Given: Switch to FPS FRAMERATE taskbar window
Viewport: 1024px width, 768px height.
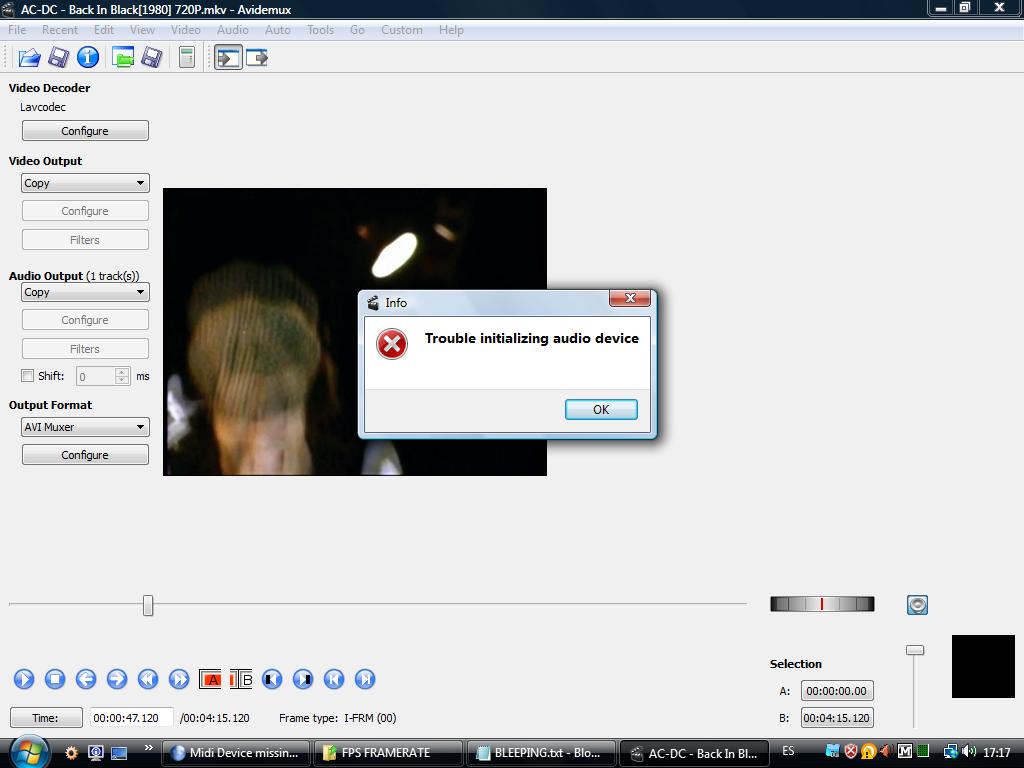Looking at the screenshot, I should [x=388, y=753].
